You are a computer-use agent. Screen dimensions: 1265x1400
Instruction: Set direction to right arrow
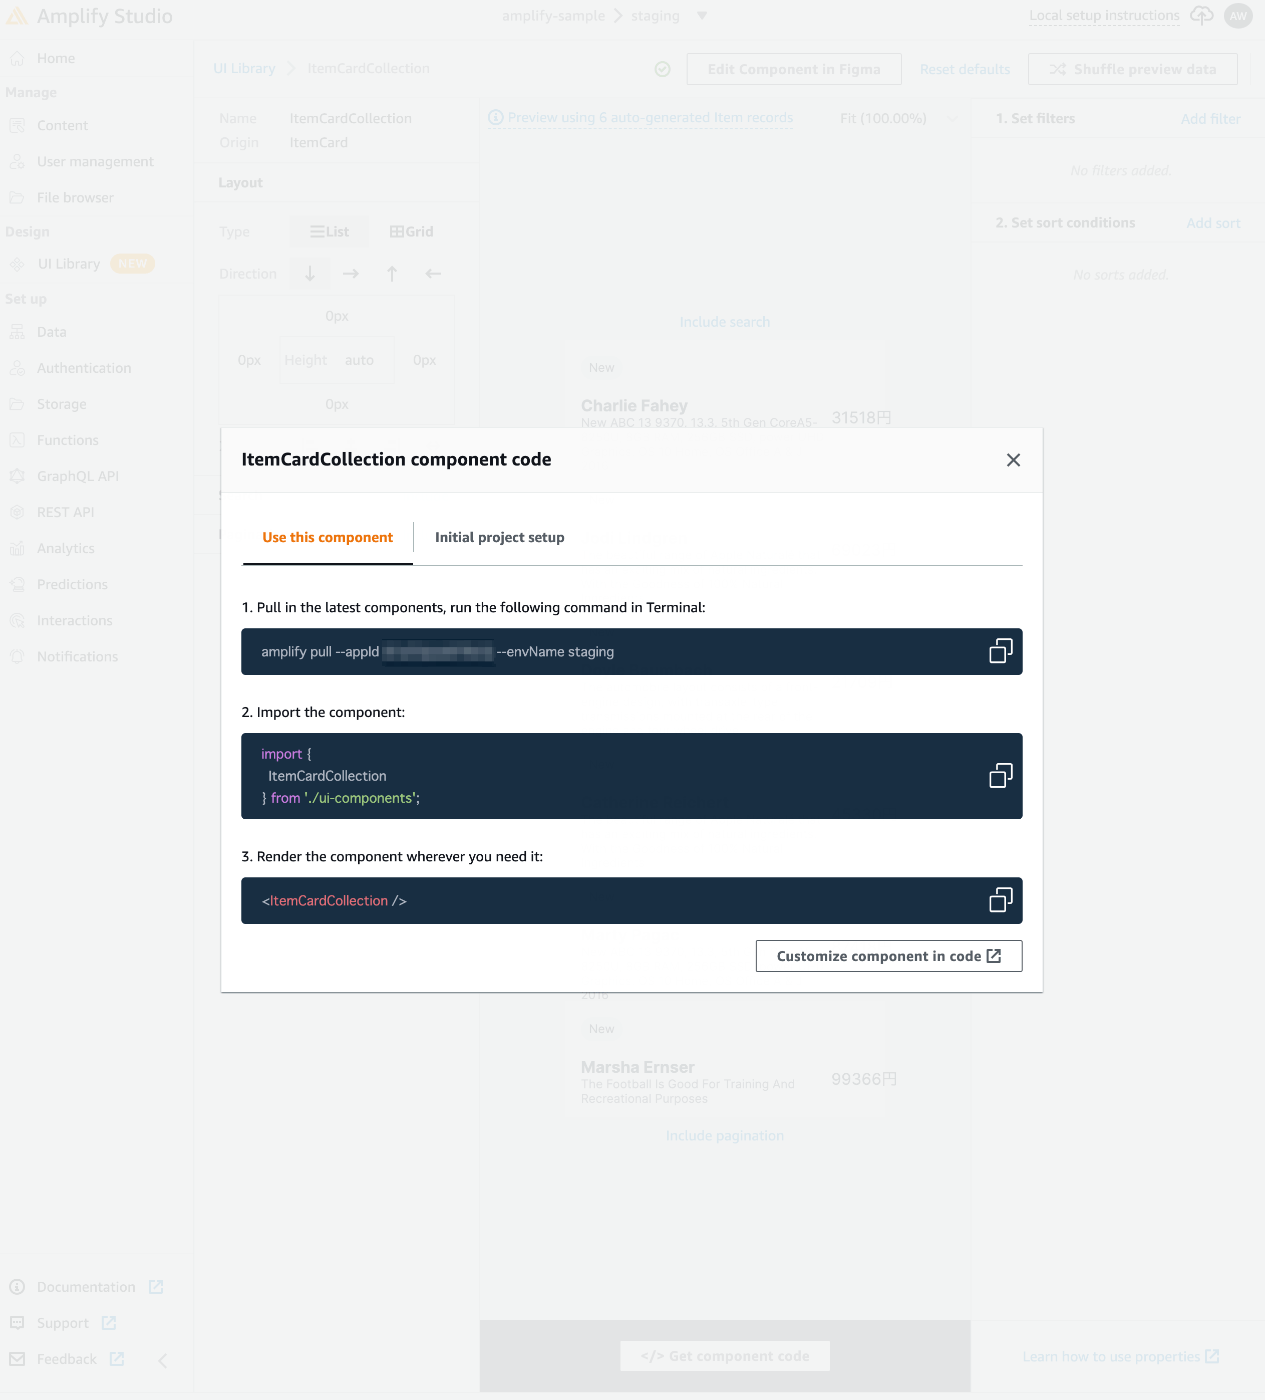coord(351,273)
